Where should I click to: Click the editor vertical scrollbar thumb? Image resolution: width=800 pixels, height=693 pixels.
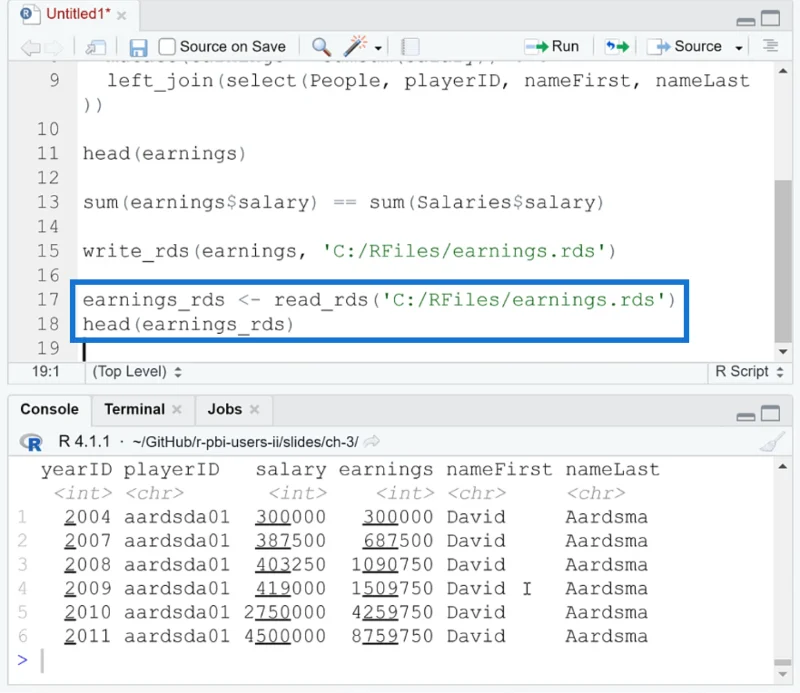pos(783,261)
